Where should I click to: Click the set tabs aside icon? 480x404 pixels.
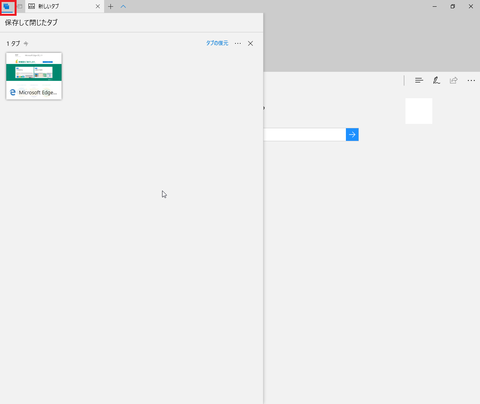[x=20, y=6]
